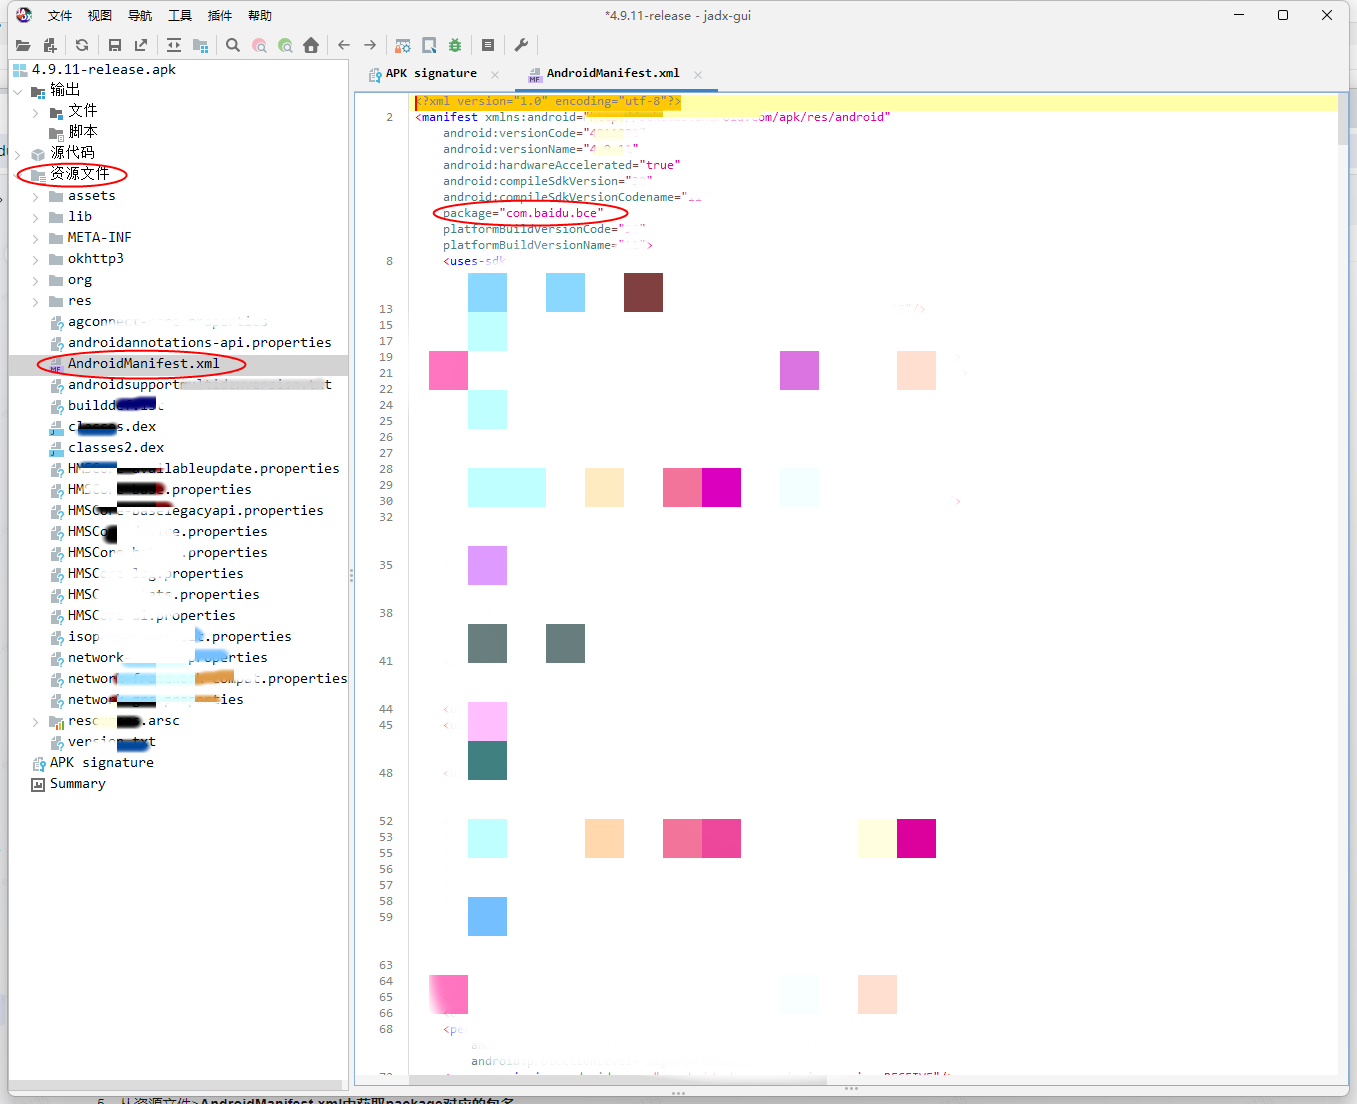
Task: Click the APK signature tree item icon
Action: [39, 763]
